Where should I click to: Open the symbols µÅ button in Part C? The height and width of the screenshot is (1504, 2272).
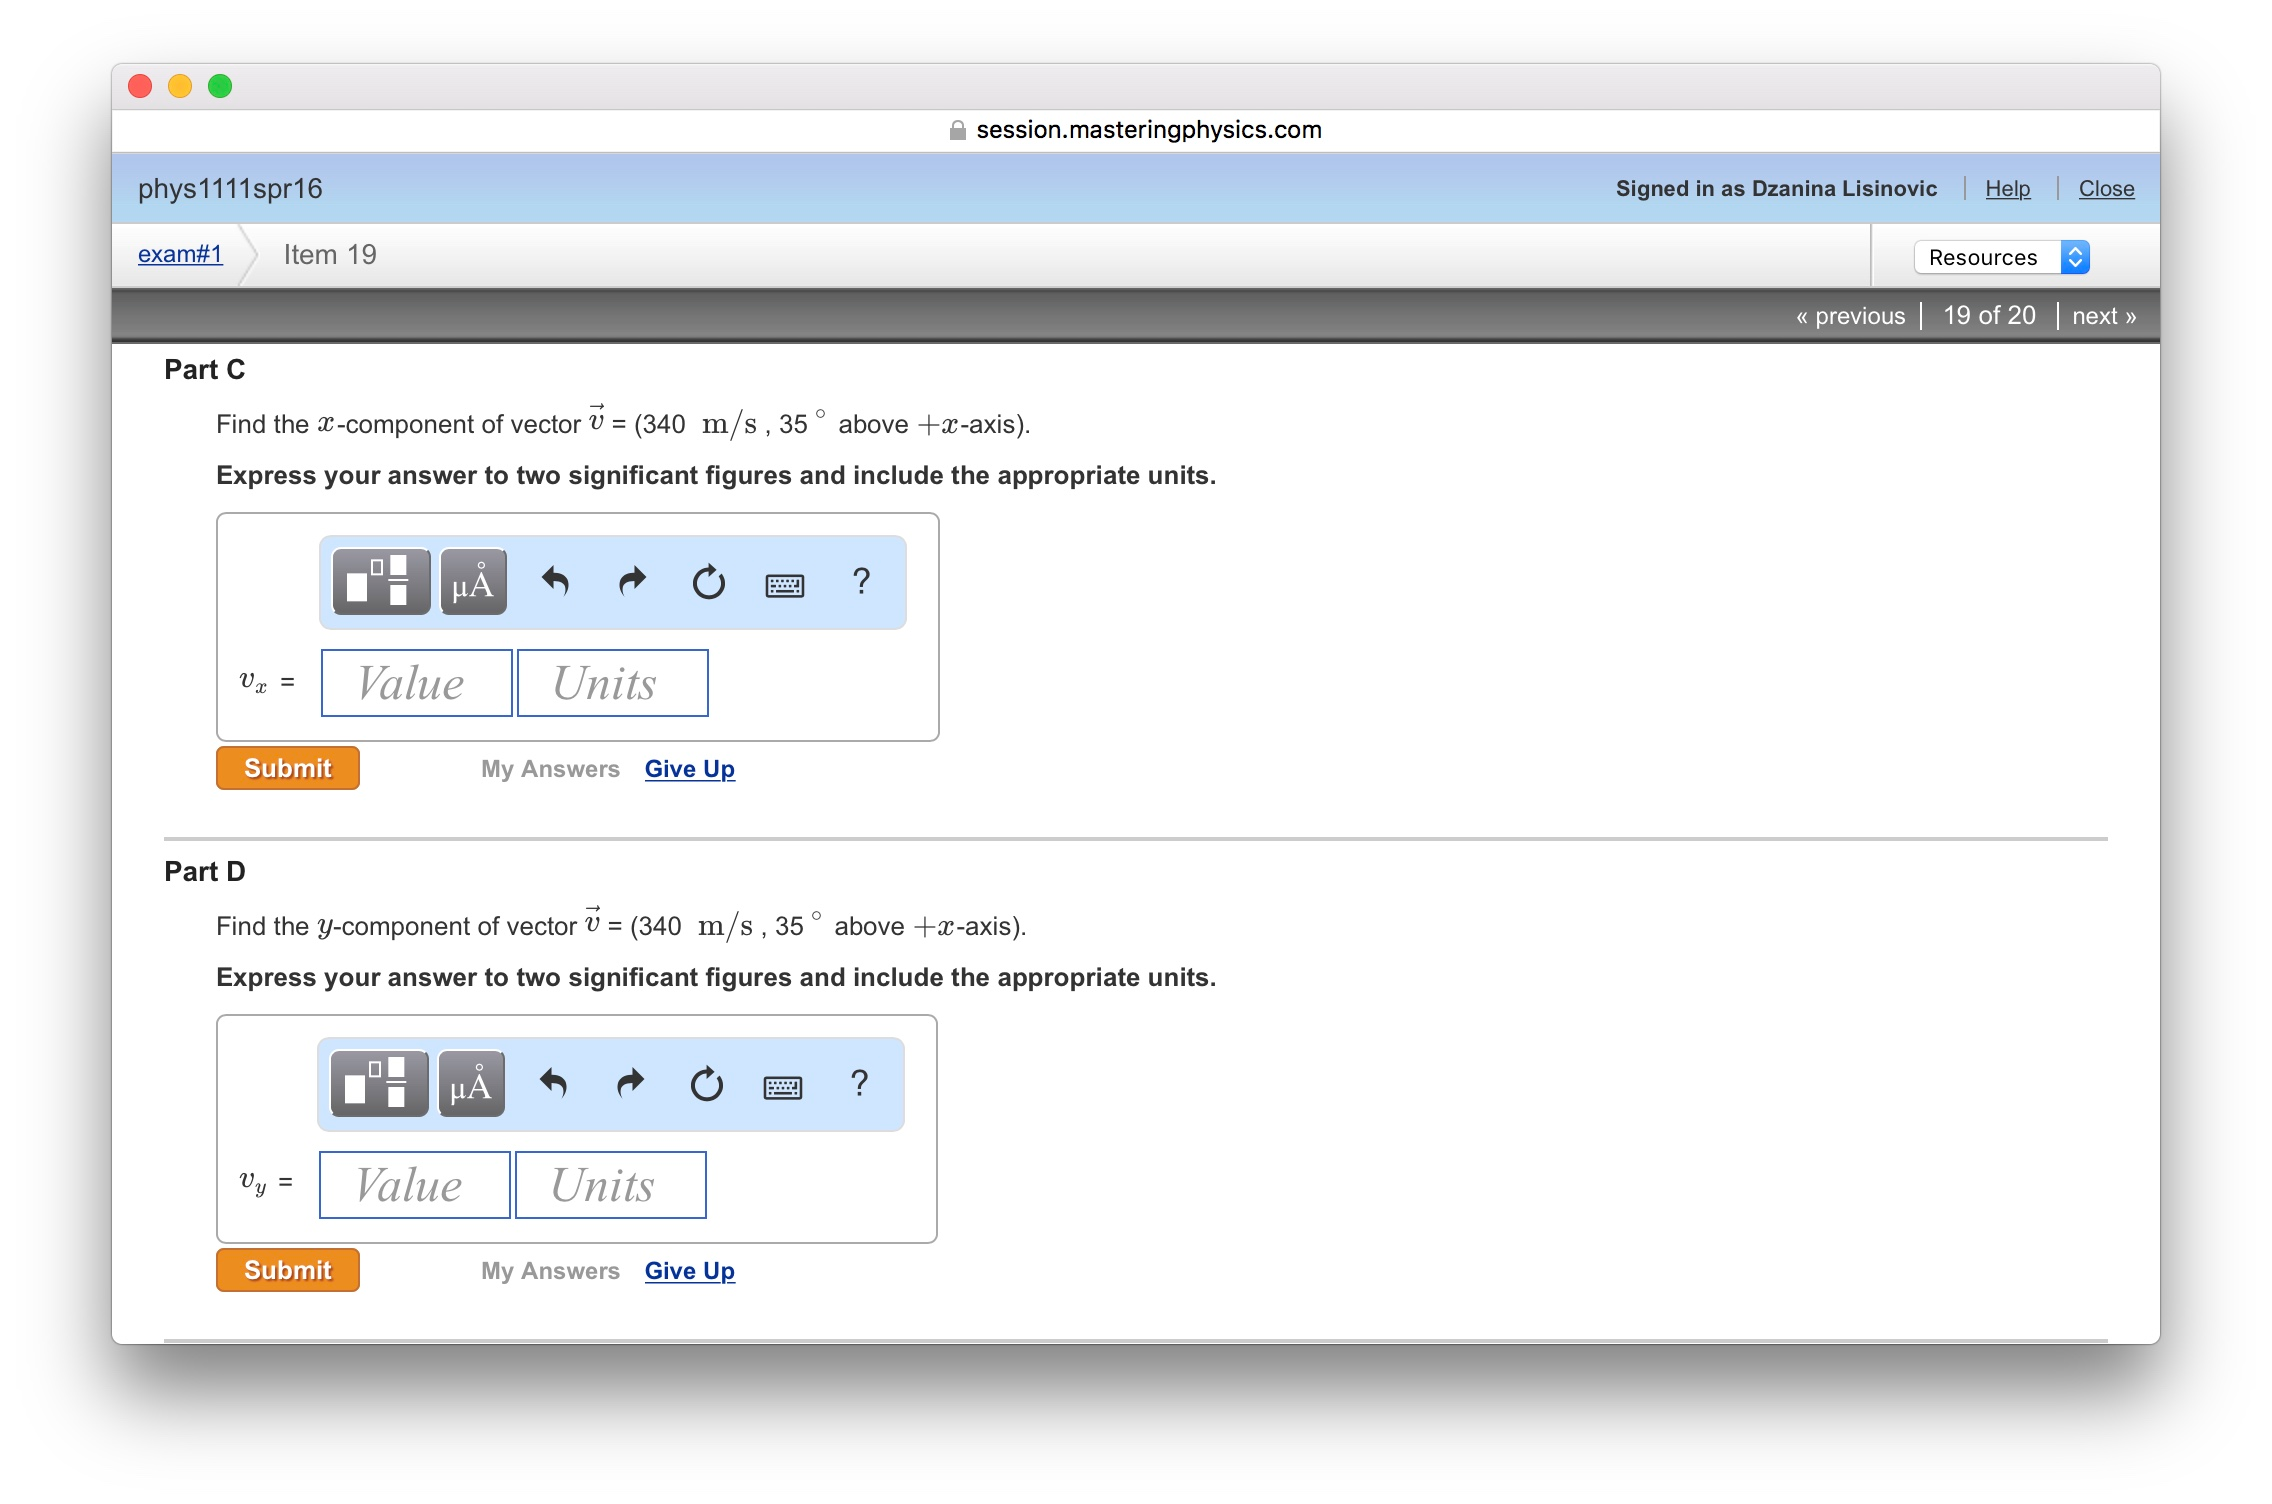tap(473, 582)
